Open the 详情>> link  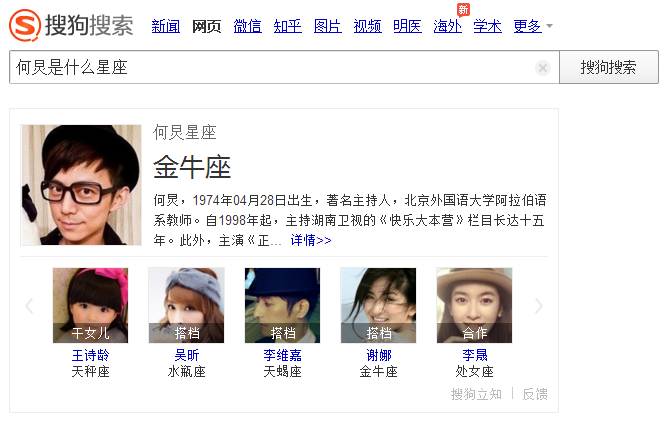tap(311, 240)
